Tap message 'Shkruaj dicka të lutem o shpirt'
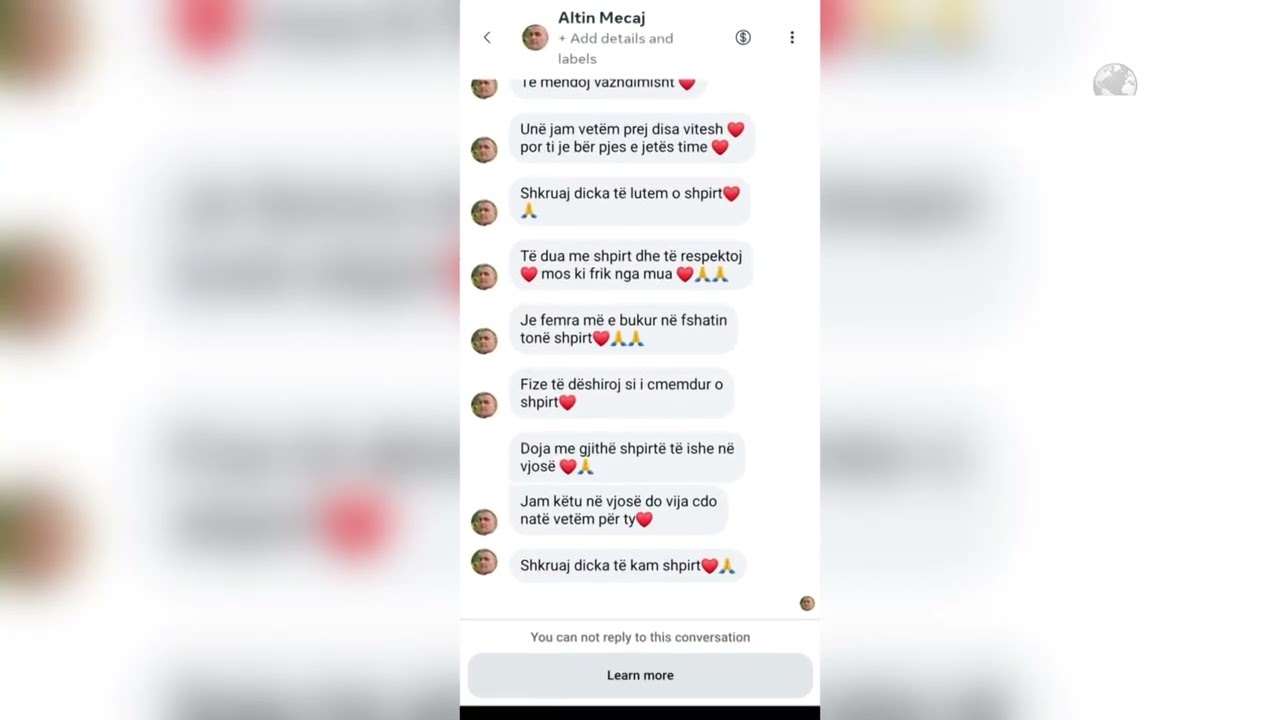 tap(630, 201)
